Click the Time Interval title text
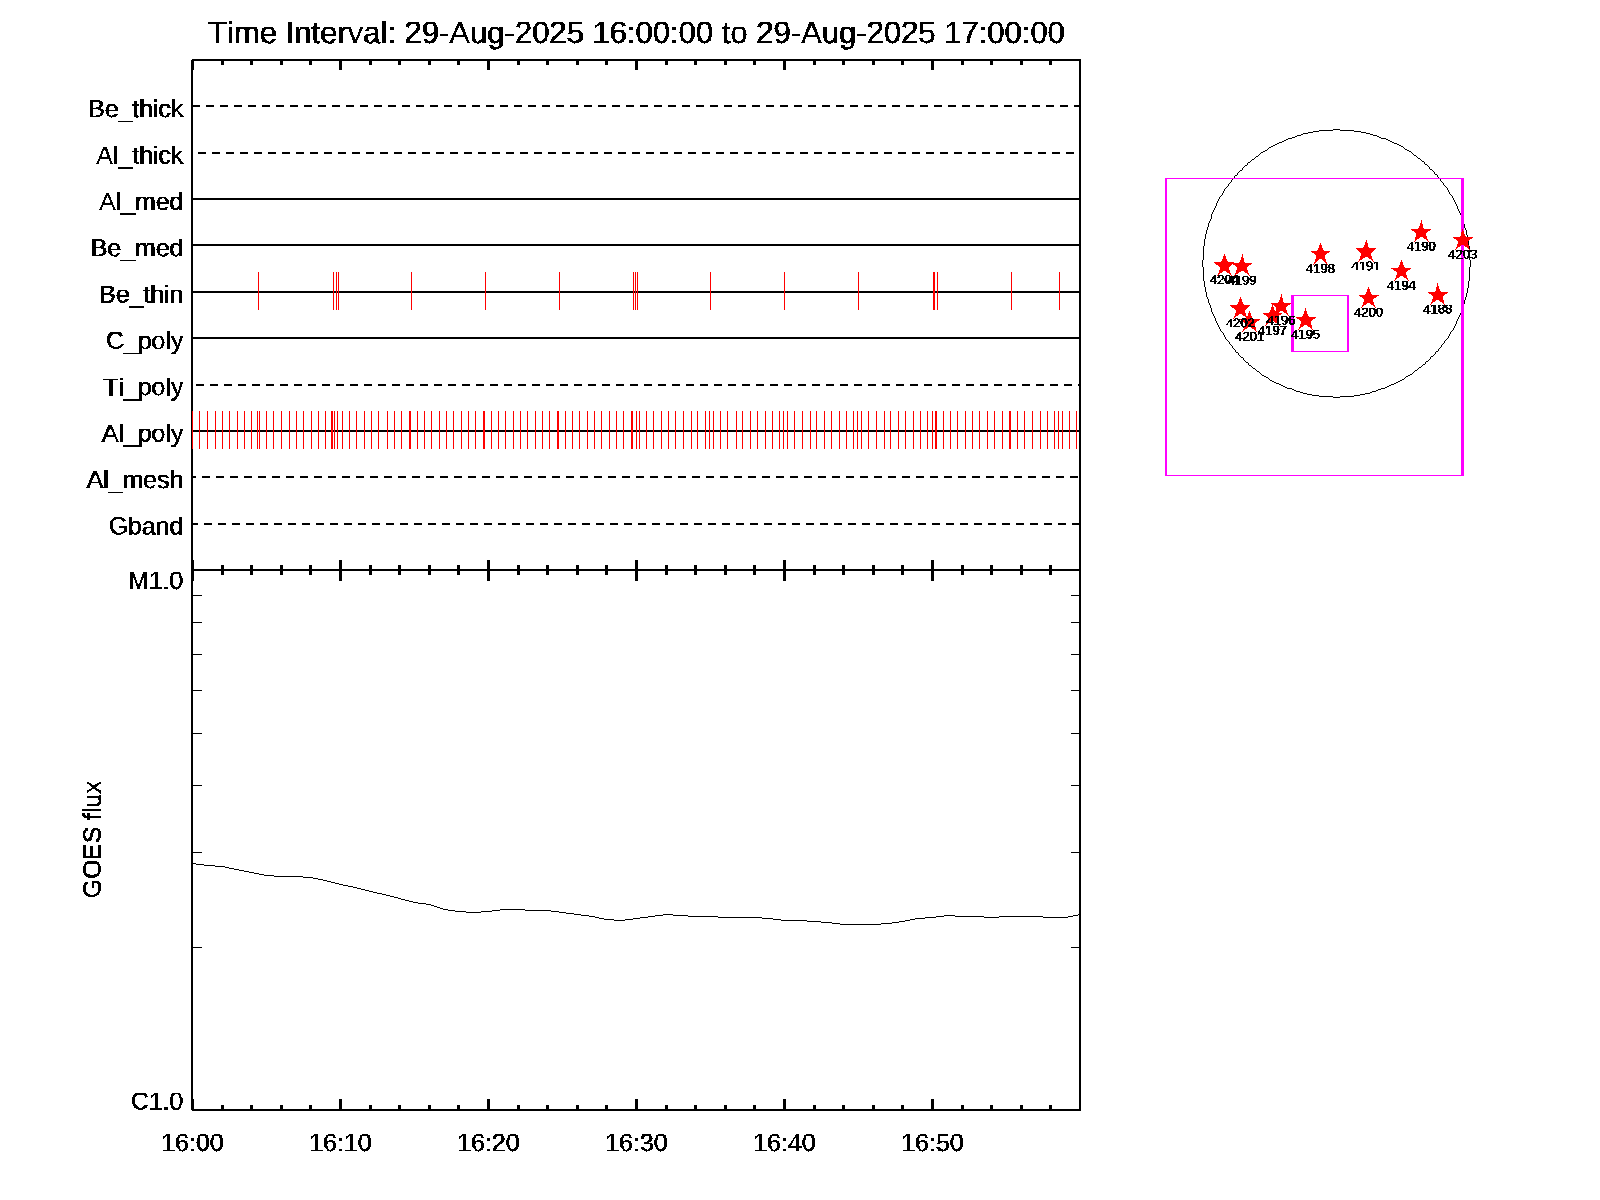 [x=636, y=33]
